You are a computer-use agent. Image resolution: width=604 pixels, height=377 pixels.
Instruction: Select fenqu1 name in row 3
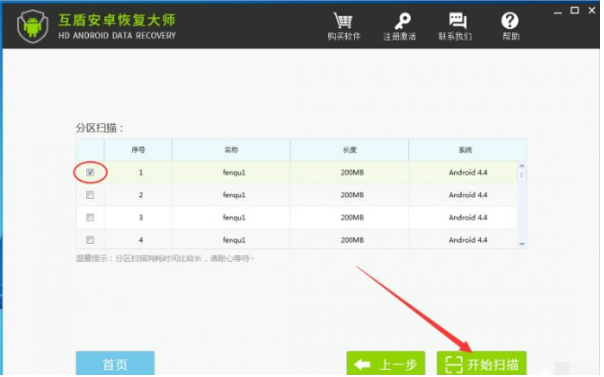pyautogui.click(x=234, y=218)
